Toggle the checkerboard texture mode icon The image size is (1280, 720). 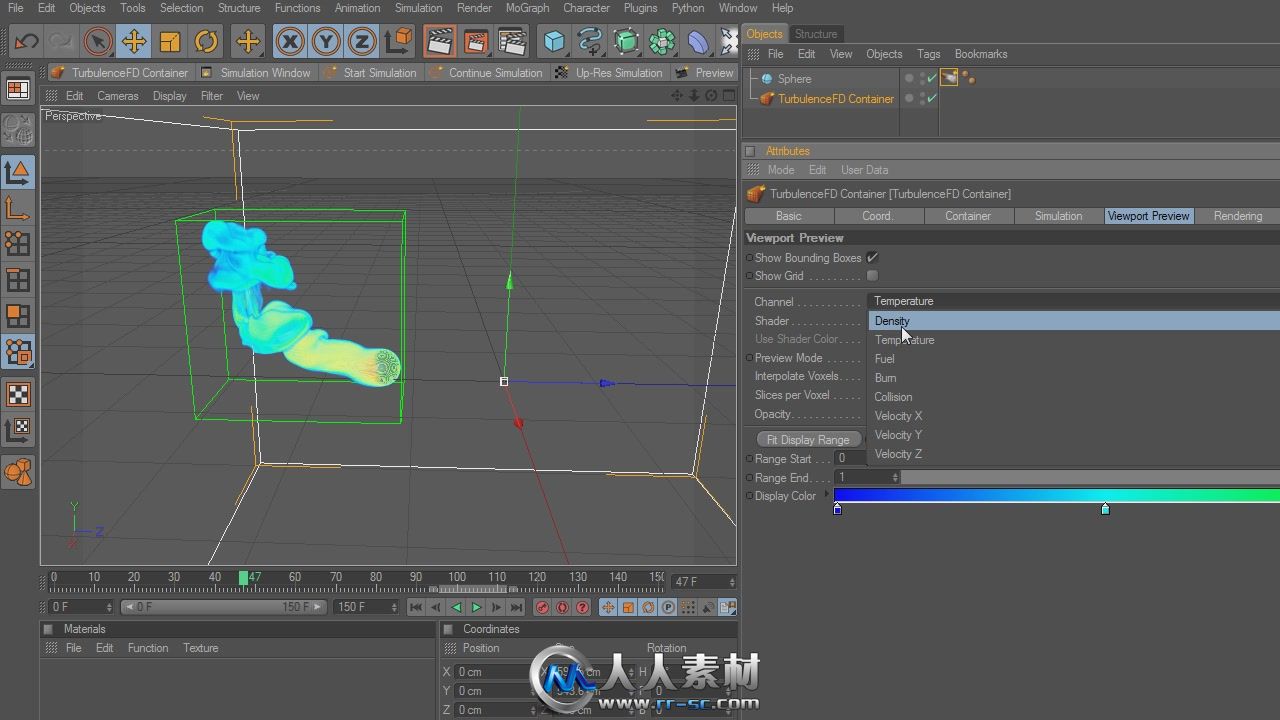pyautogui.click(x=18, y=394)
